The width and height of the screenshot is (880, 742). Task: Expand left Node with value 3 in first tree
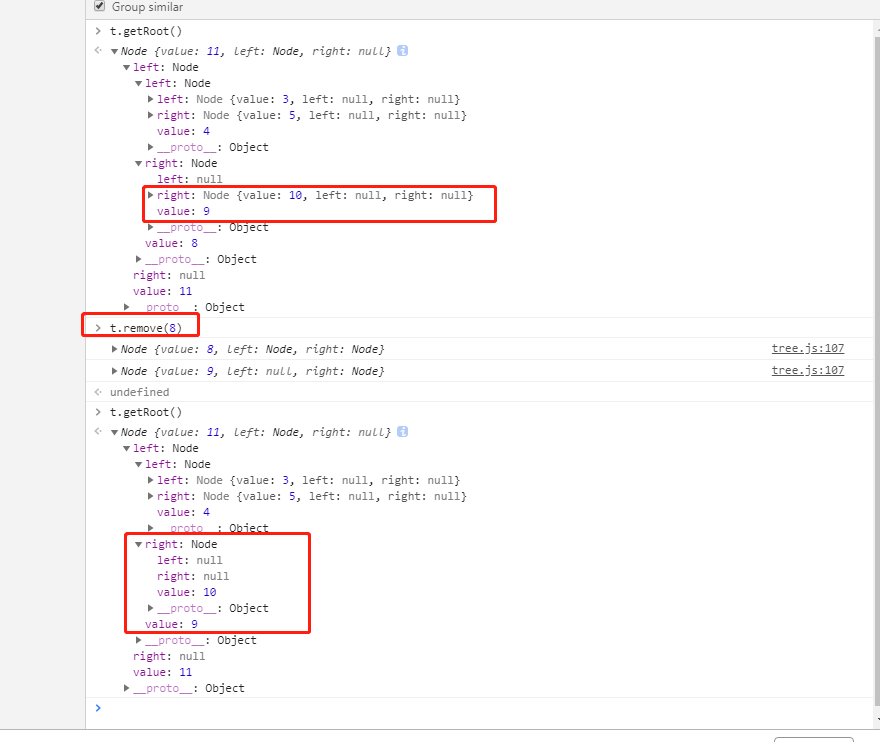point(150,99)
